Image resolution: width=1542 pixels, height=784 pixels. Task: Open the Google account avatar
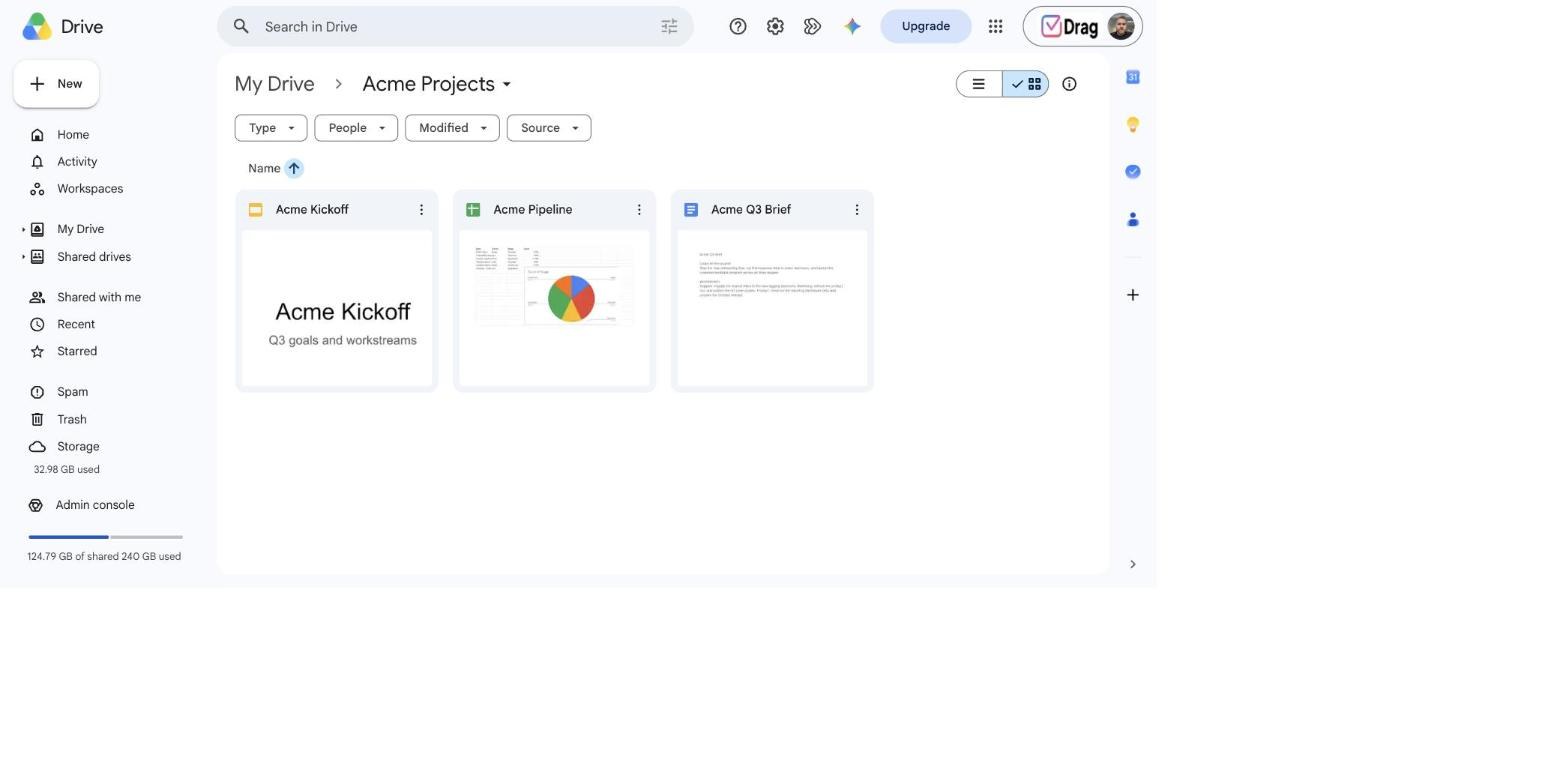(1121, 27)
